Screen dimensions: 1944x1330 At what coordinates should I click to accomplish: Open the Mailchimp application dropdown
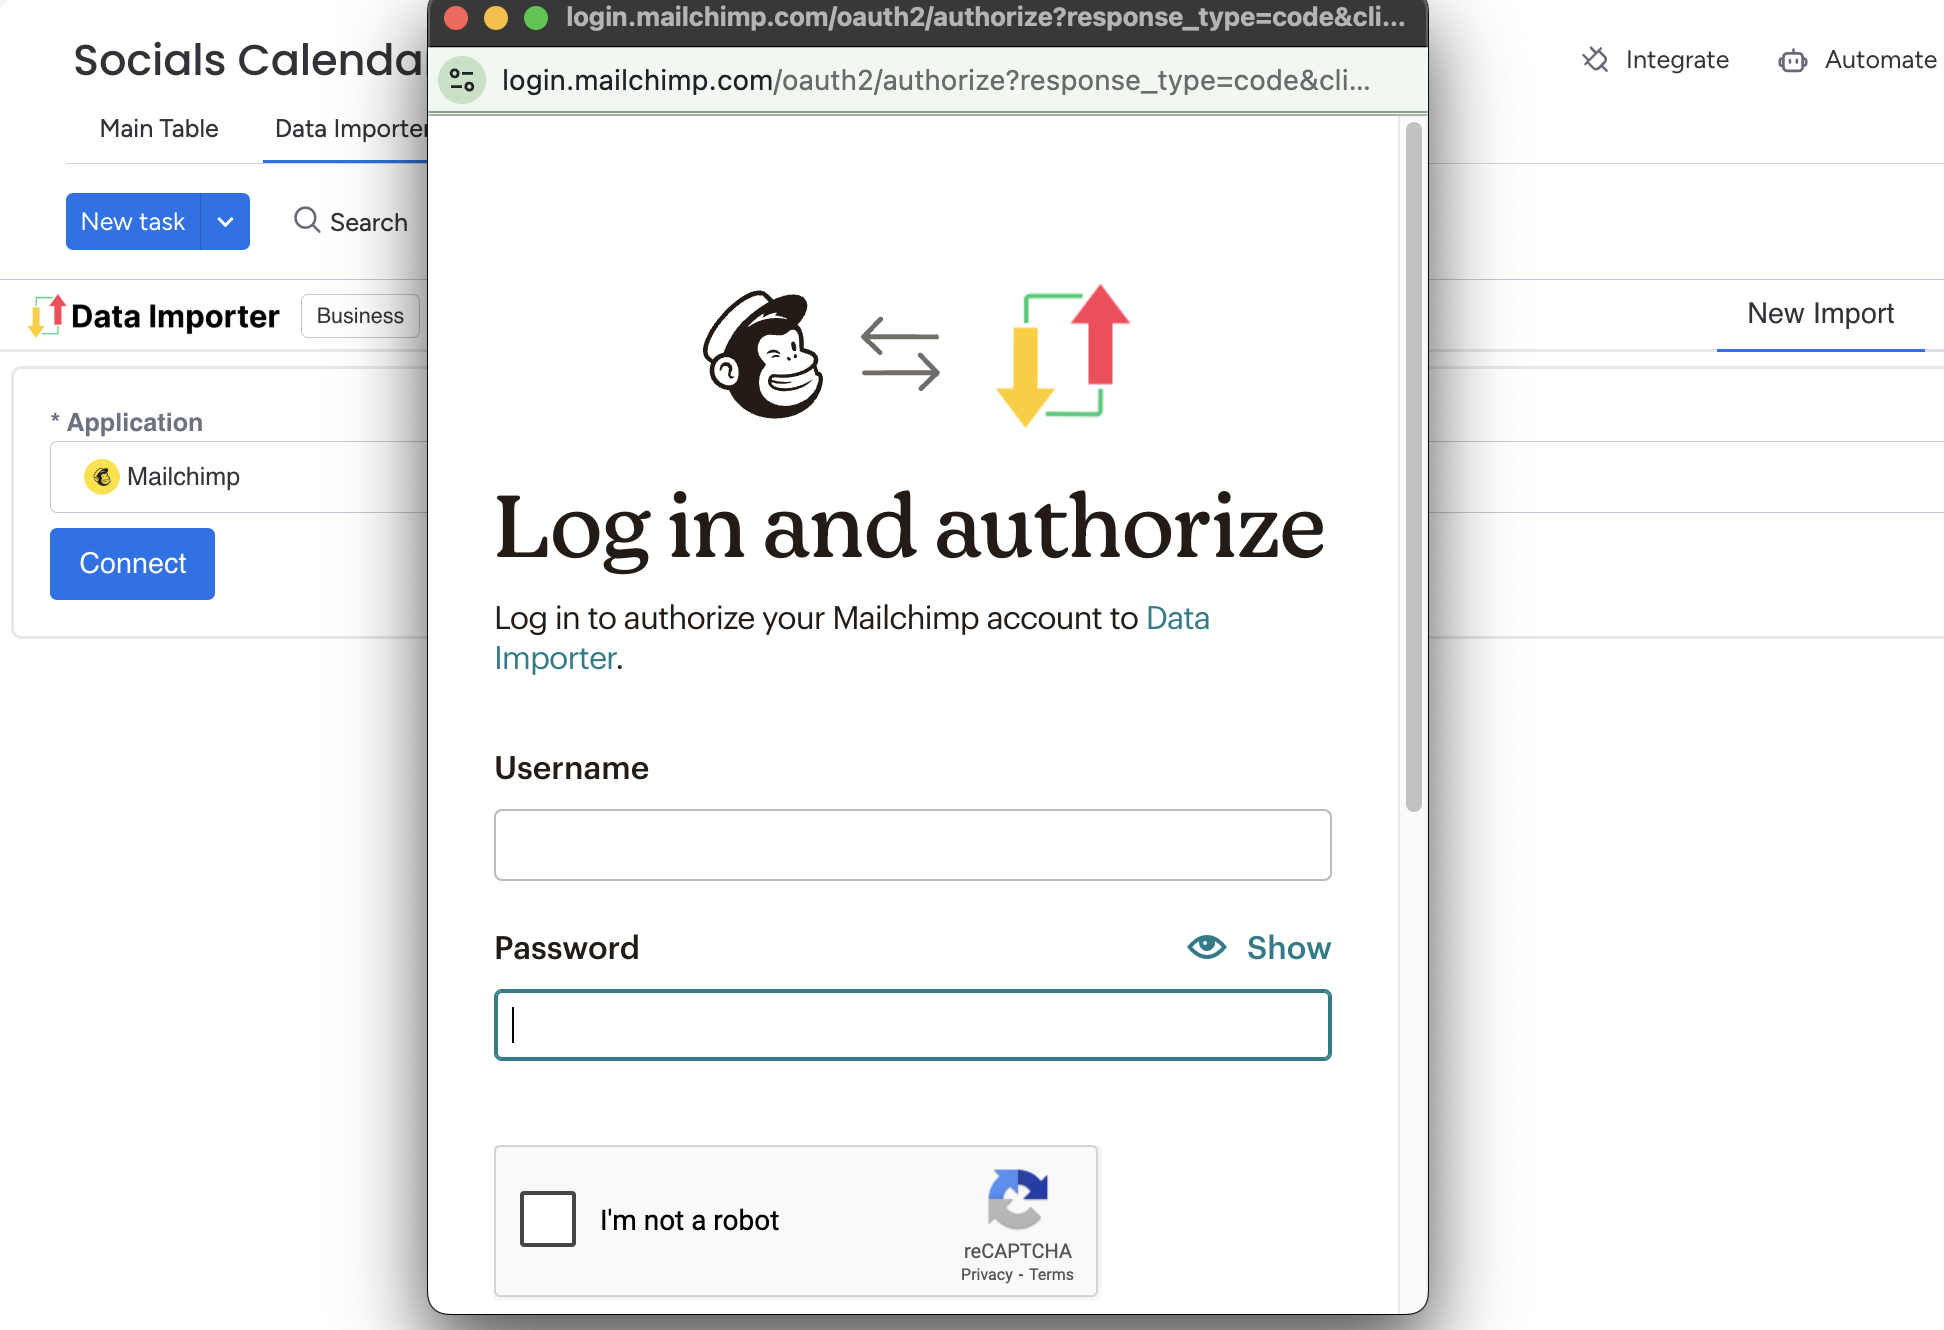click(240, 477)
